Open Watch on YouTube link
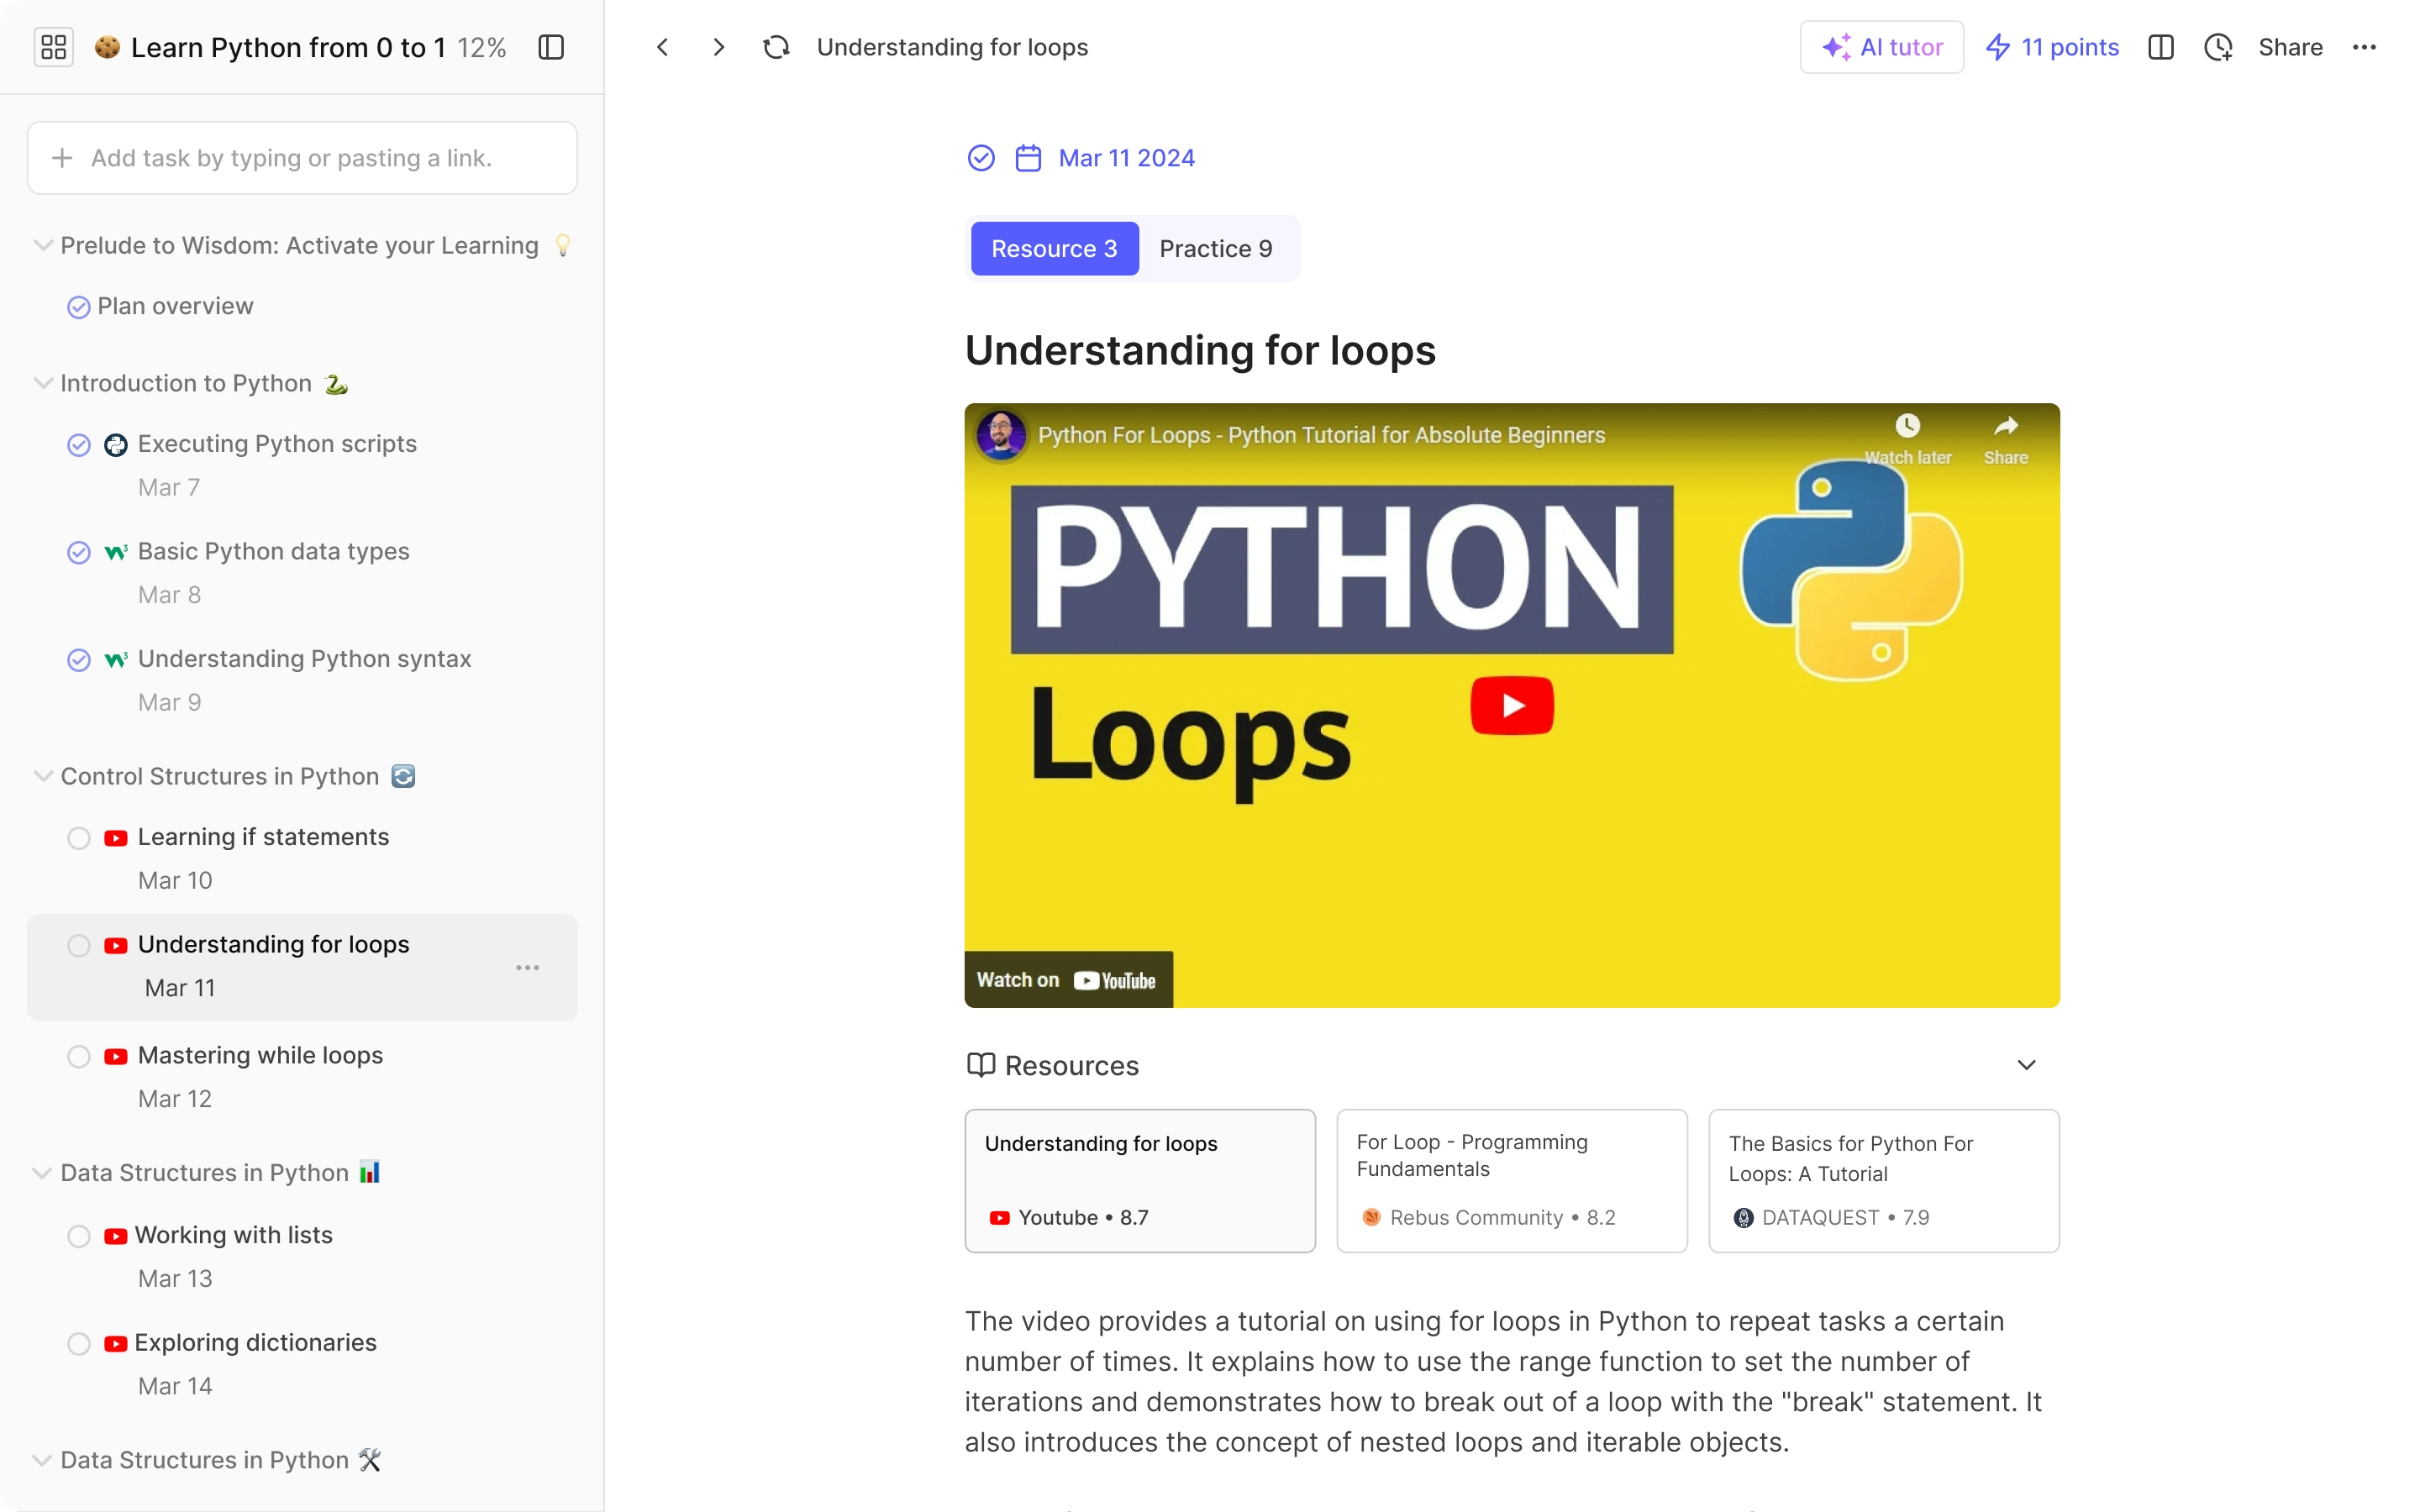The width and height of the screenshot is (2420, 1512). point(1068,979)
